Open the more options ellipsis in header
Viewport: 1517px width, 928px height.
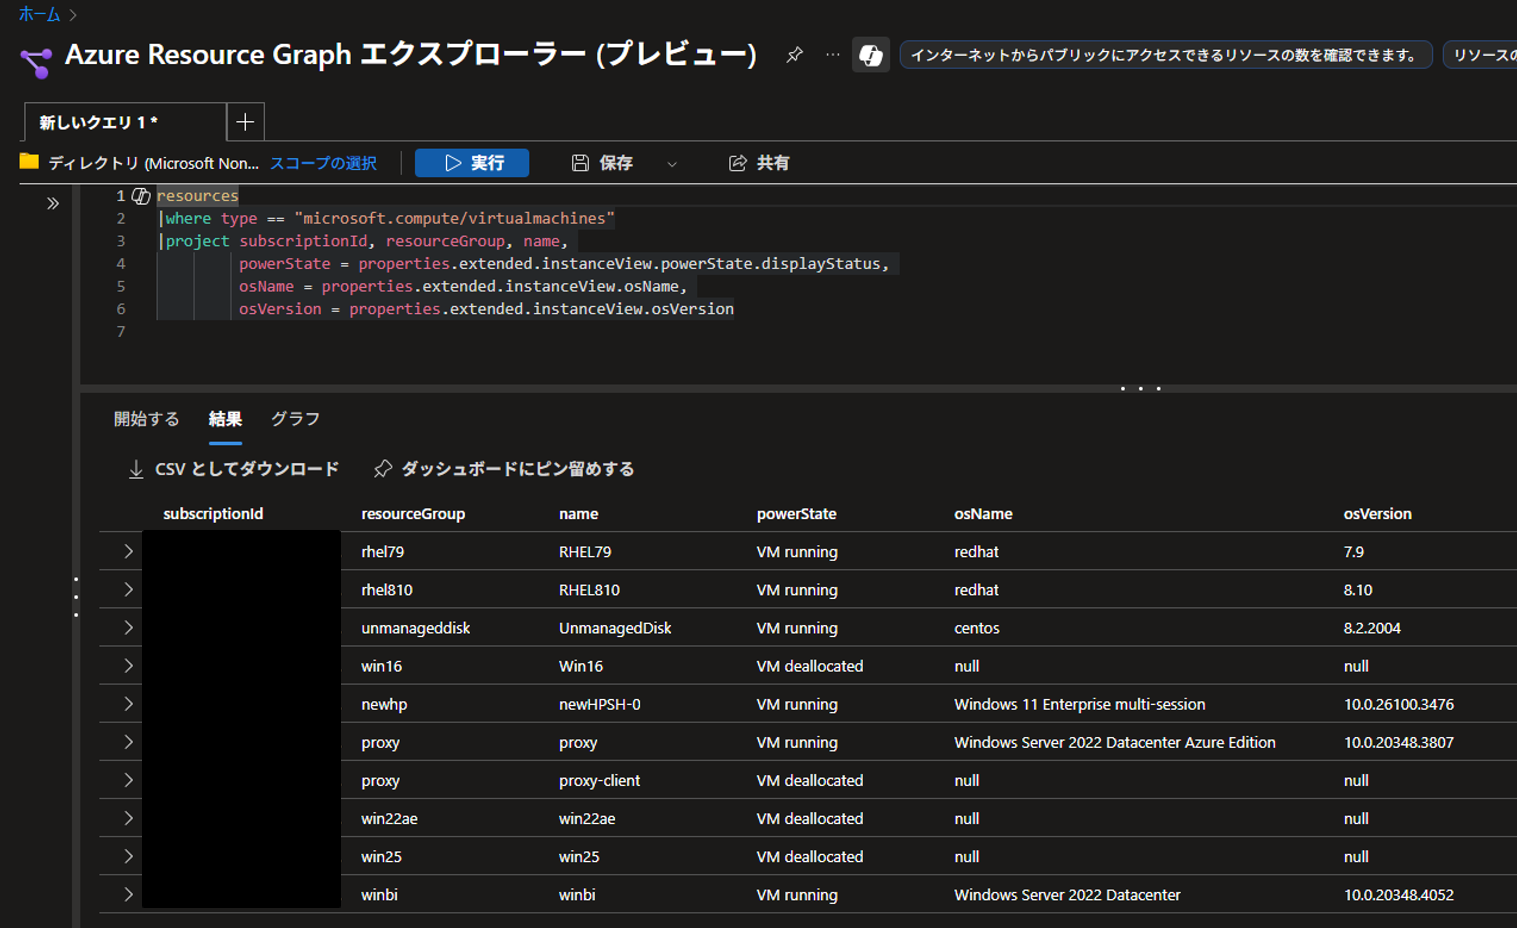833,55
